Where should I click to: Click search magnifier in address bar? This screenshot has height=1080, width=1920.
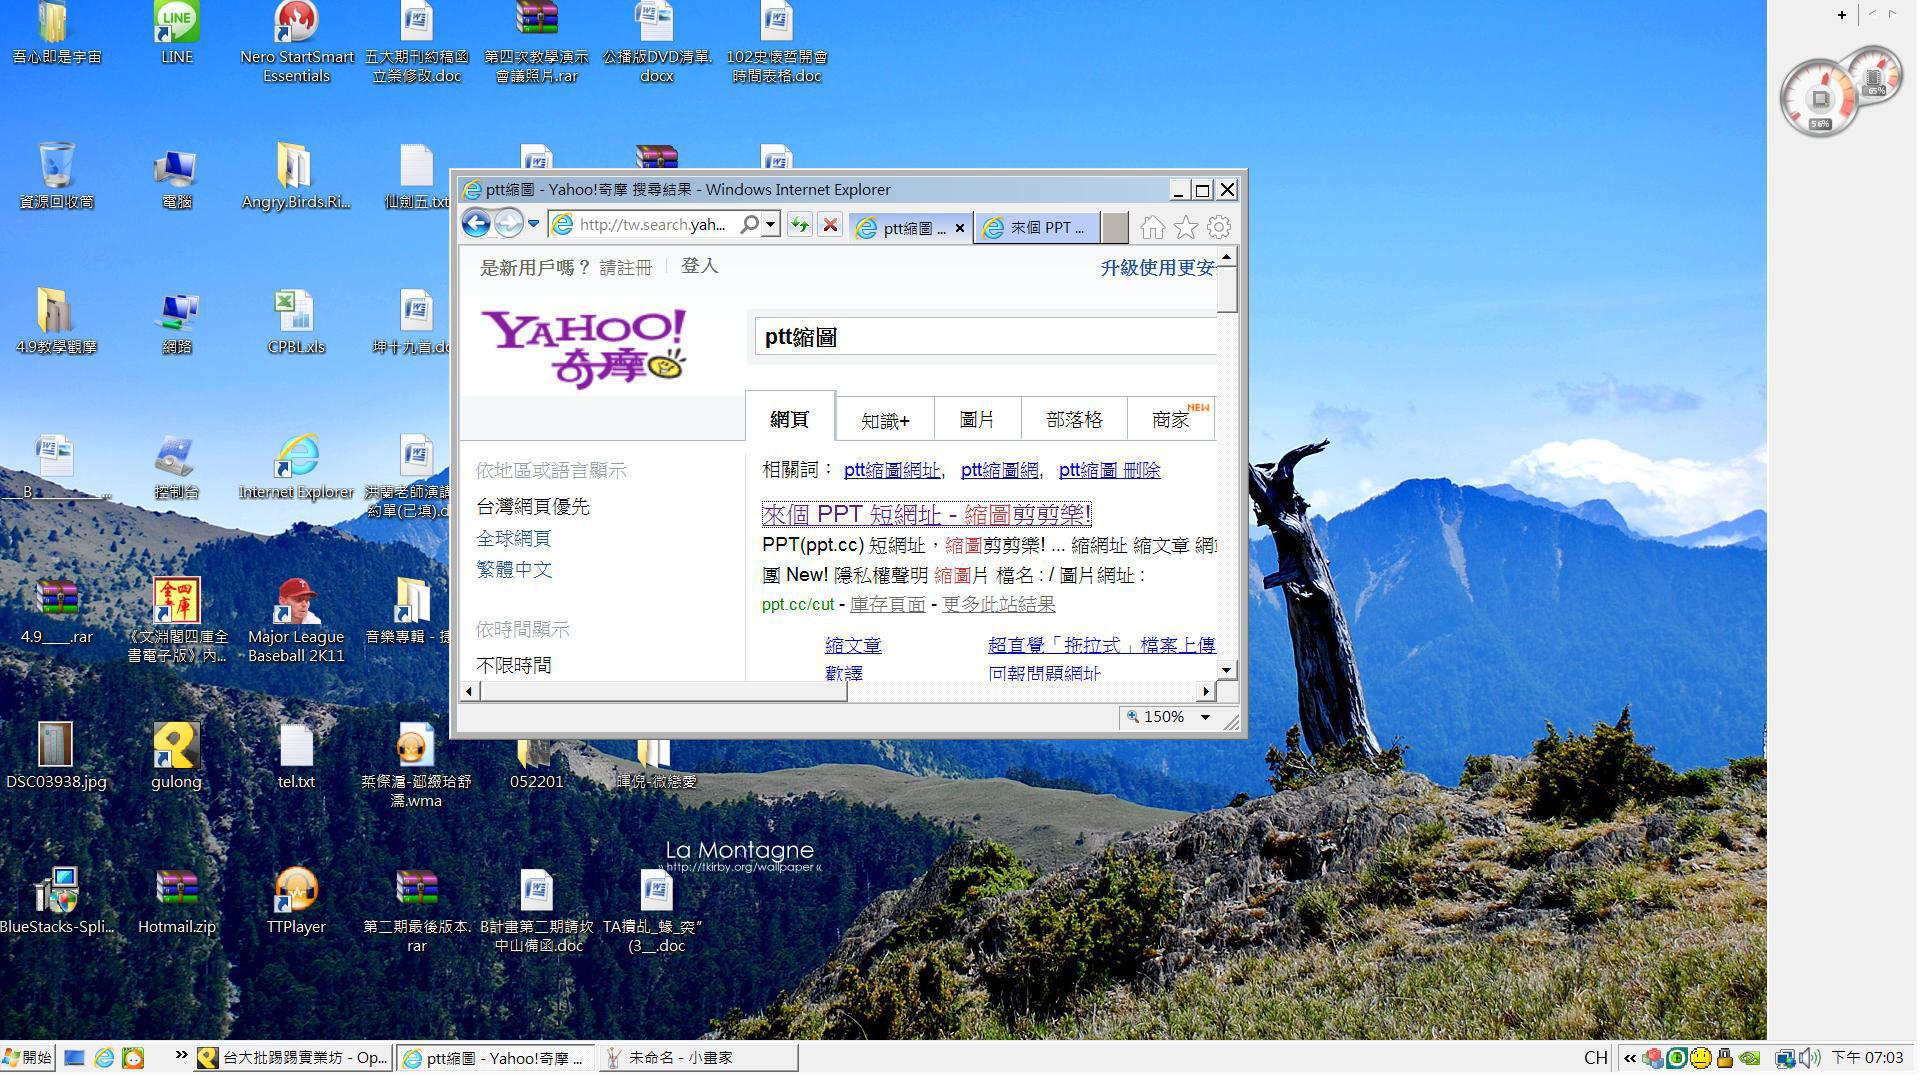point(749,225)
